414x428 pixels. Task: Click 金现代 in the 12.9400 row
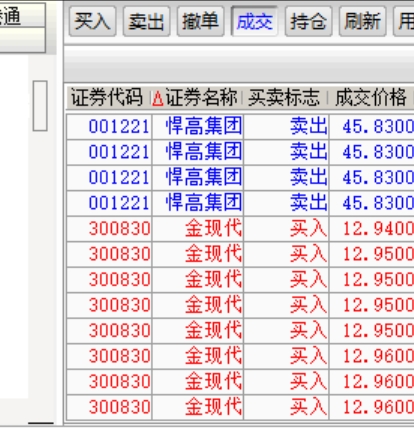pos(198,229)
